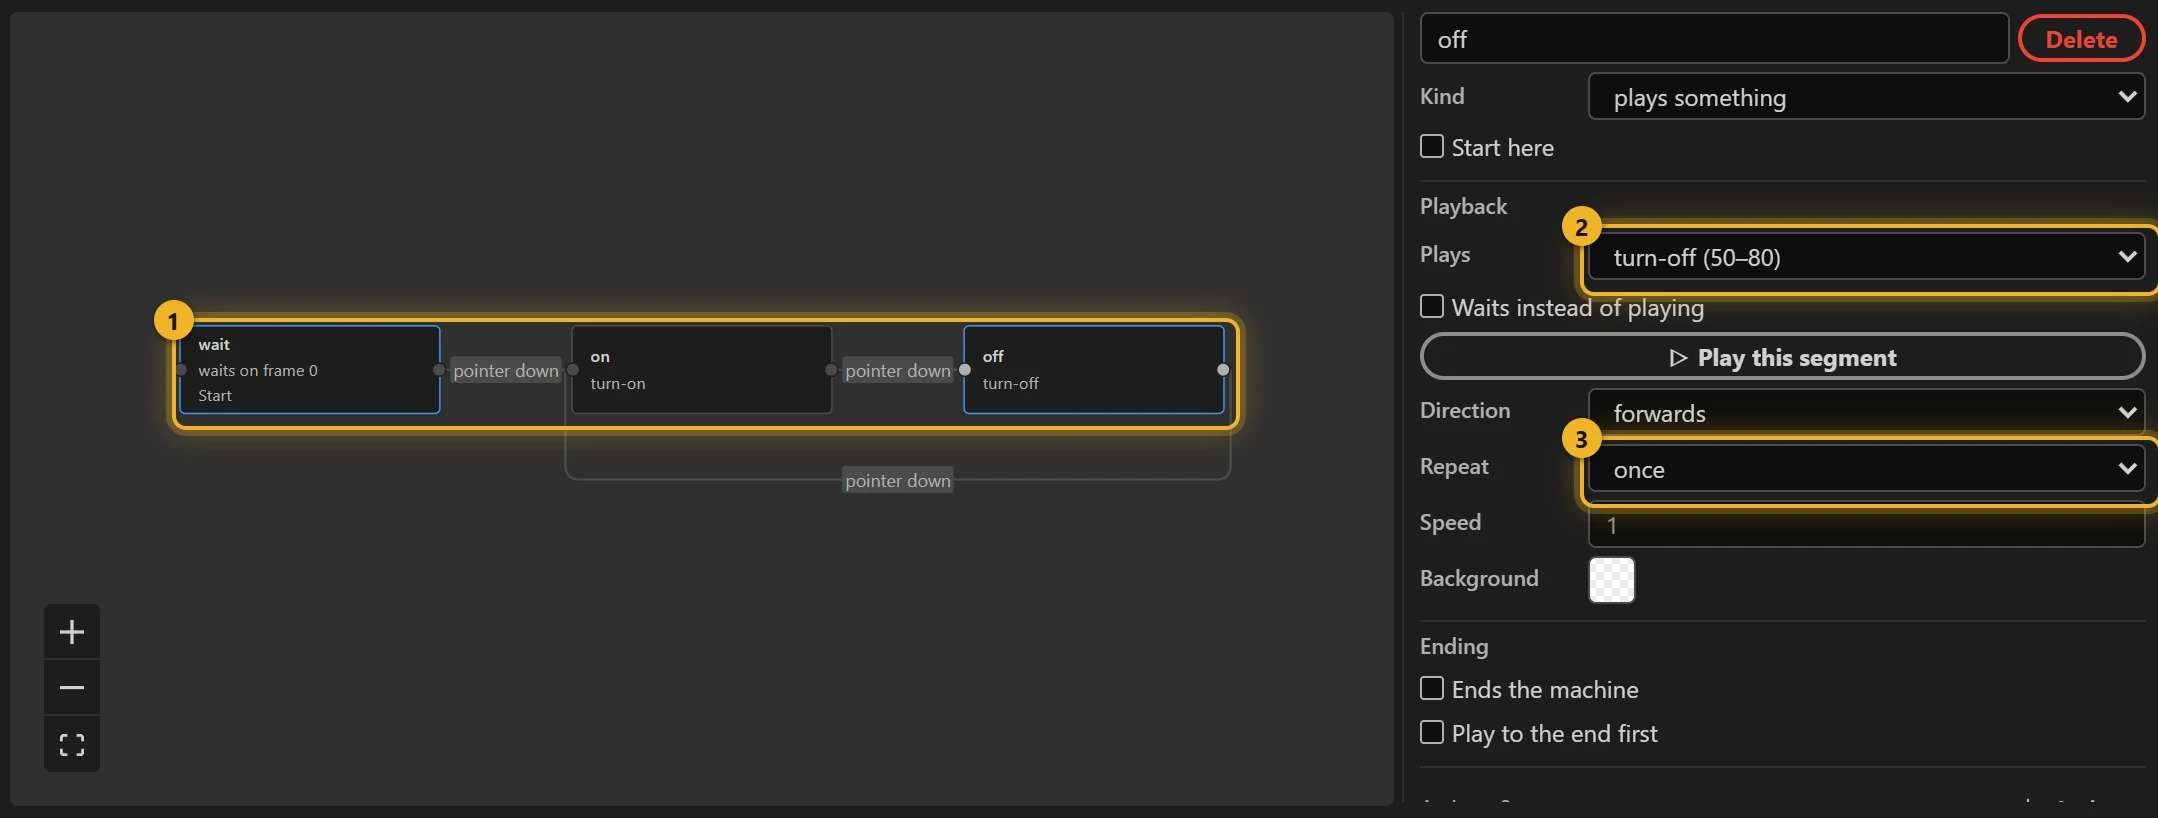Open the Repeat dropdown set to once
Image resolution: width=2158 pixels, height=818 pixels.
[x=1866, y=469]
